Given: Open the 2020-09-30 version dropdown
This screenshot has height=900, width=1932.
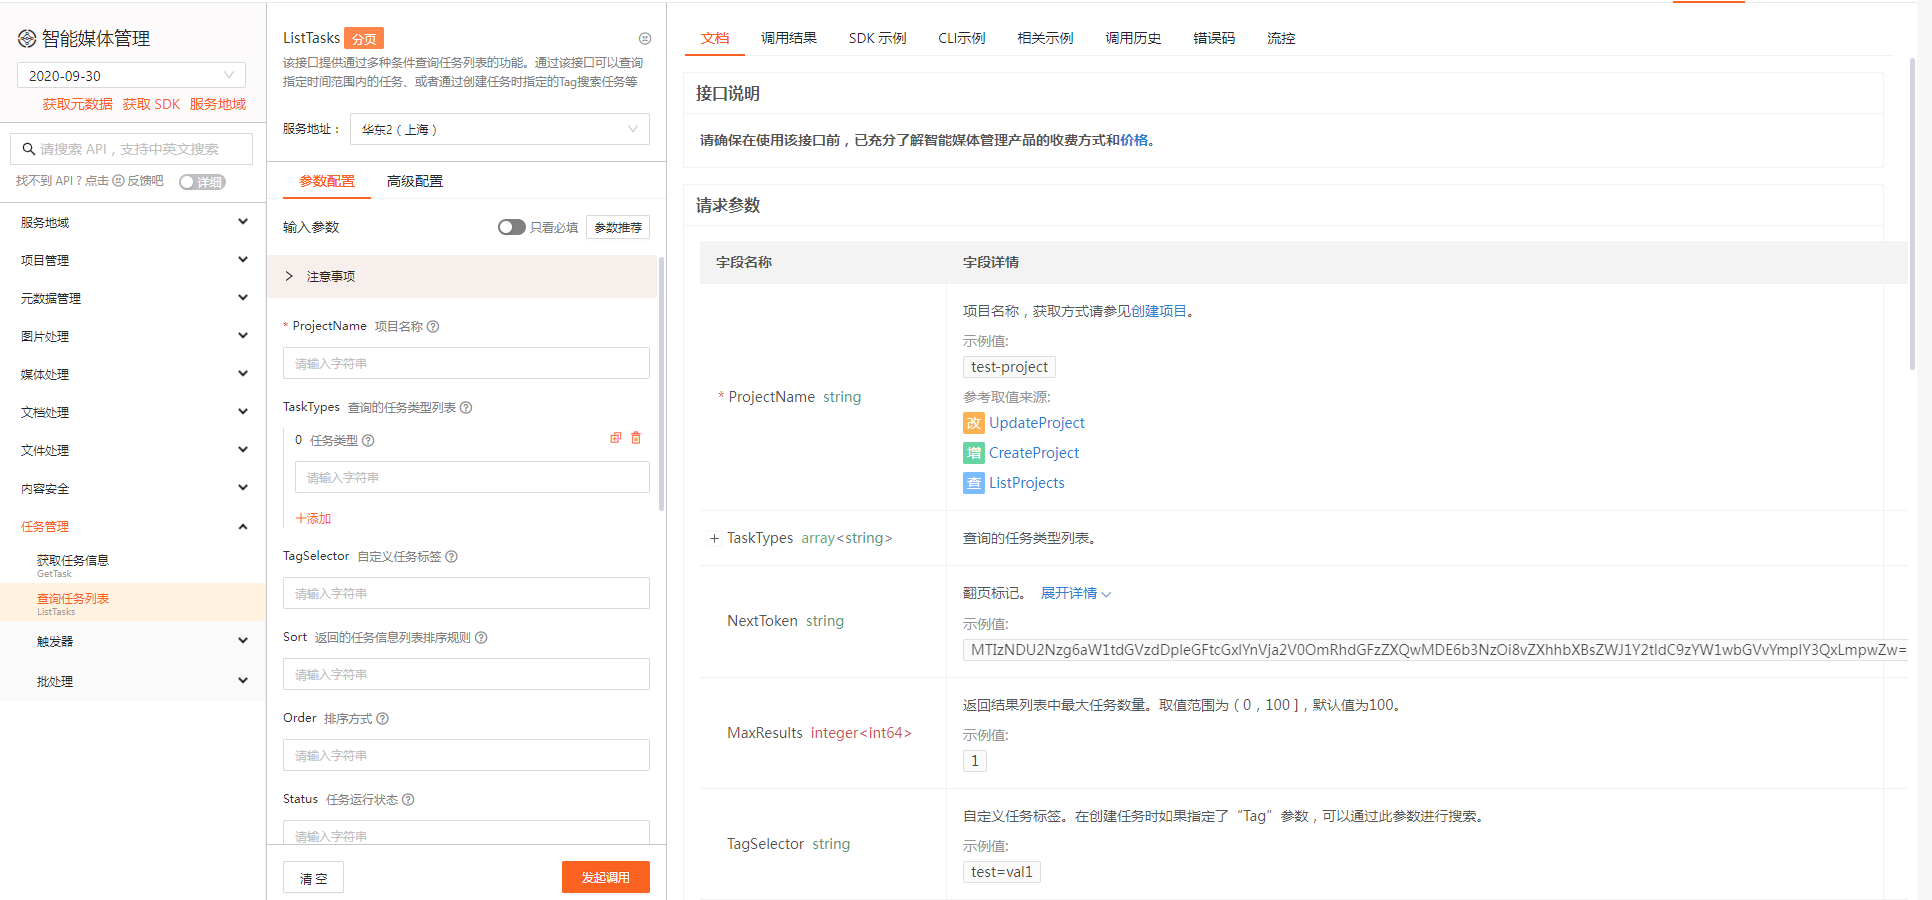Looking at the screenshot, I should tap(131, 75).
